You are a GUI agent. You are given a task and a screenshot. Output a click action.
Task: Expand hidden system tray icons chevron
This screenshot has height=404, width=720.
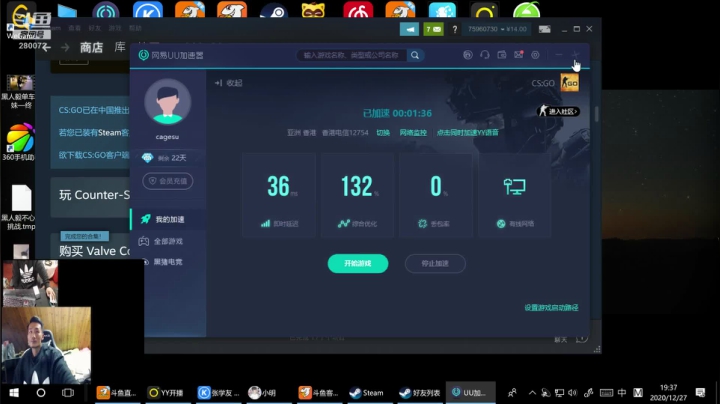tap(532, 393)
